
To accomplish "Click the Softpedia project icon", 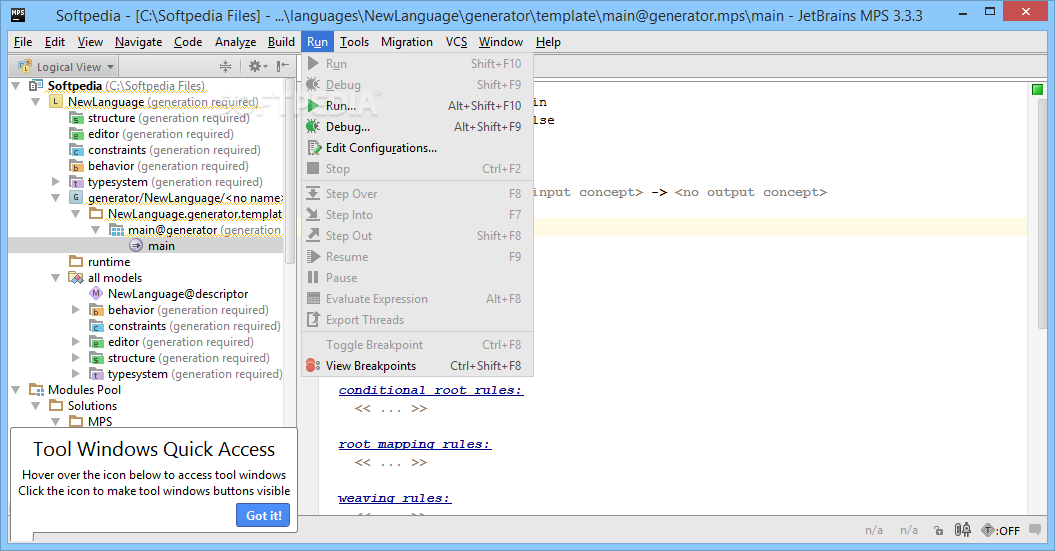I will coord(36,85).
